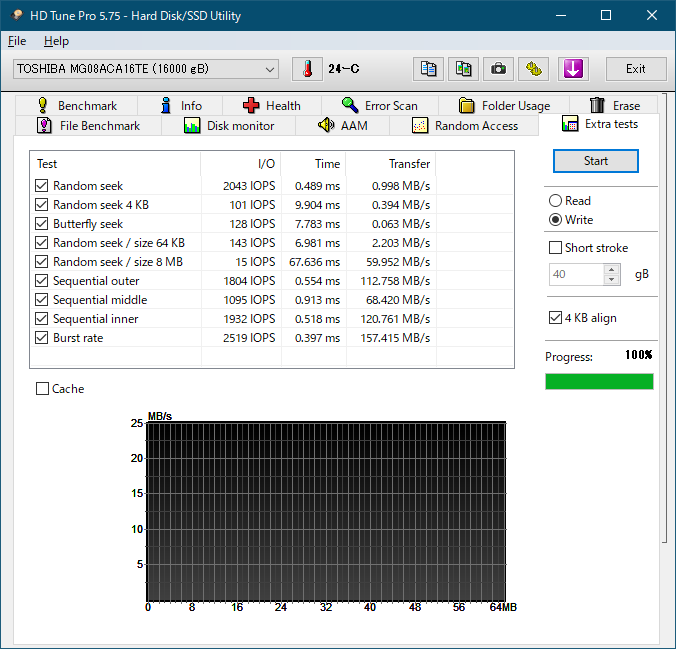The width and height of the screenshot is (676, 649).
Task: Copy text results to clipboard
Action: tap(428, 69)
